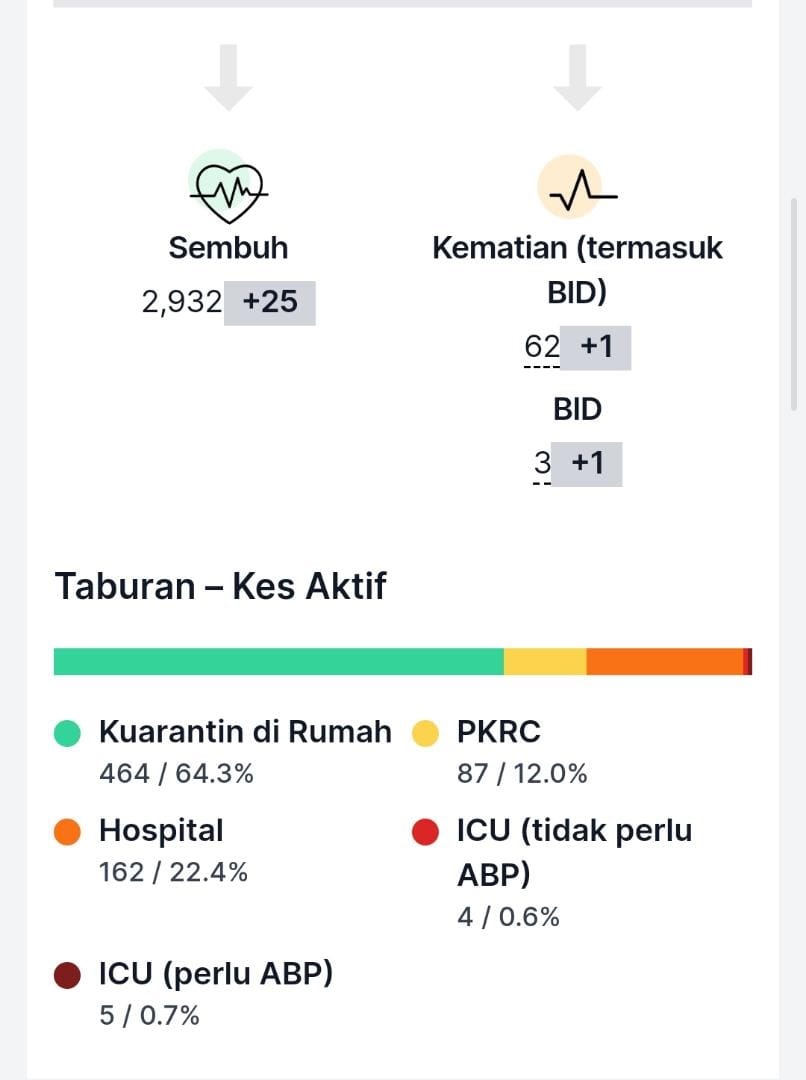Click the Taburan – Kes Aktif heading
Image resolution: width=806 pixels, height=1080 pixels.
pyautogui.click(x=220, y=587)
